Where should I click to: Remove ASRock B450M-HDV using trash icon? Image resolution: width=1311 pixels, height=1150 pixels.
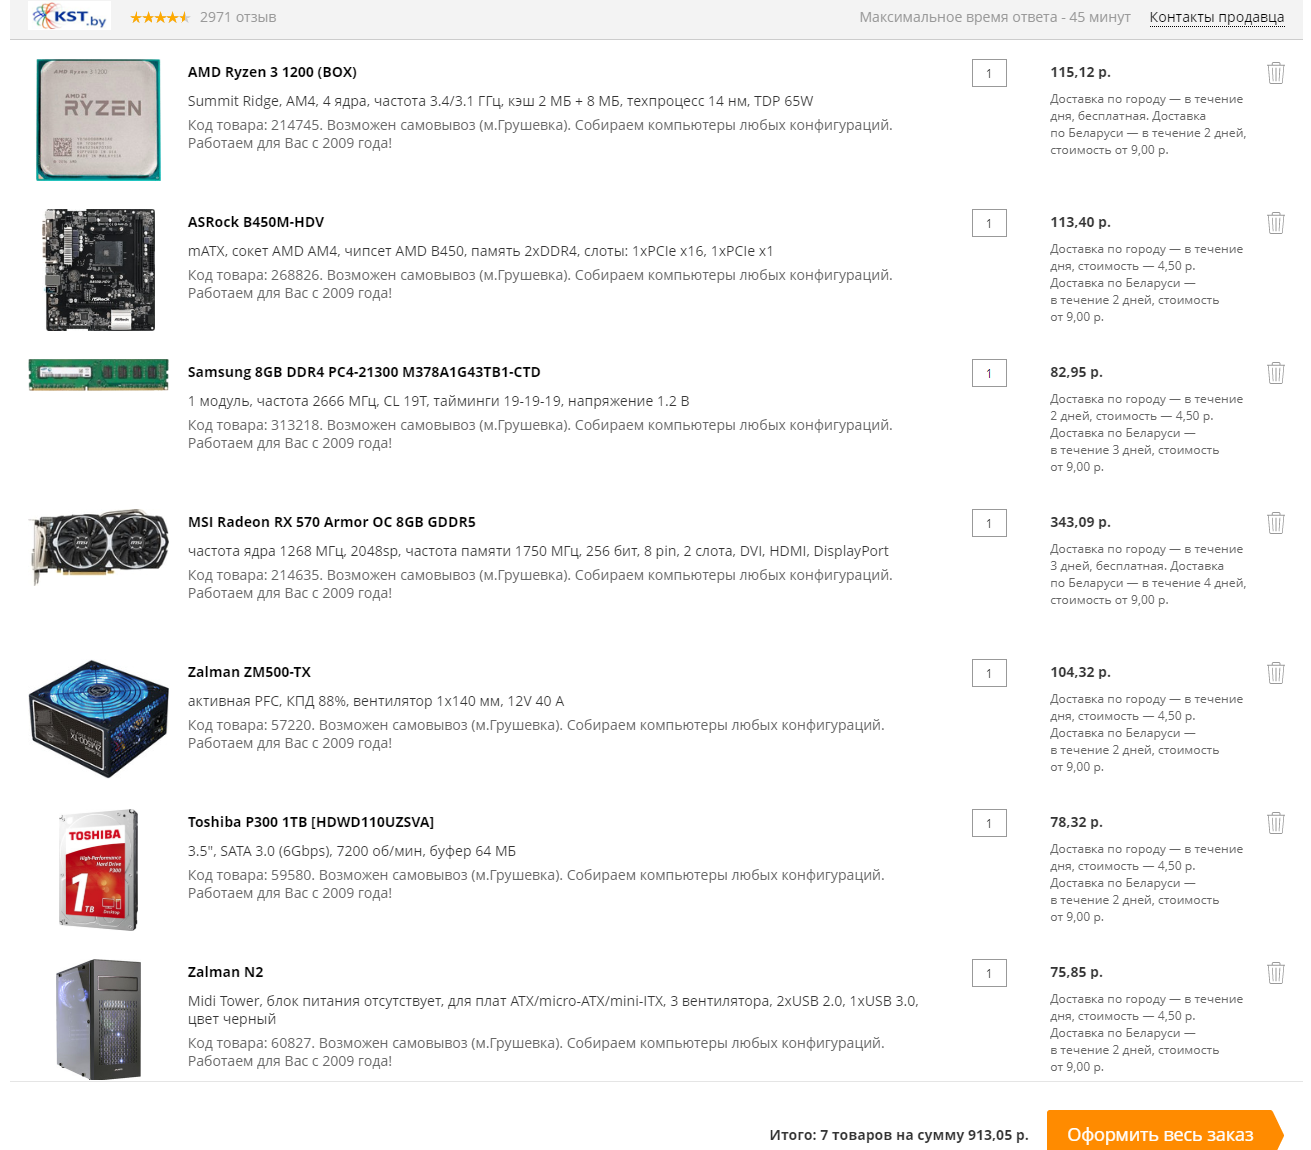(1276, 223)
